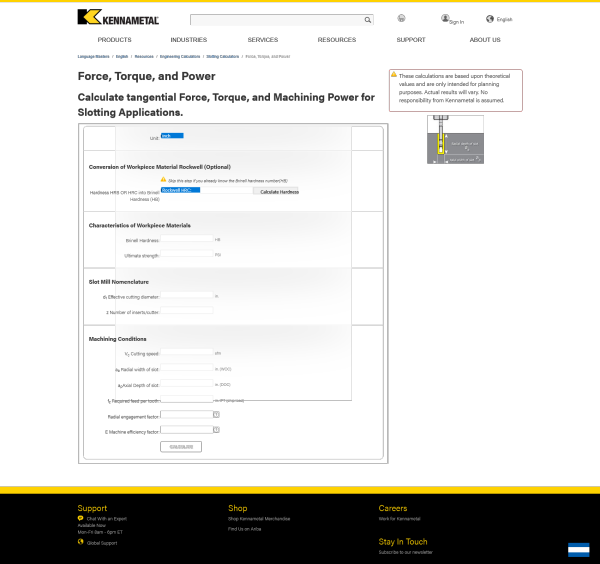Click the Axial Depth of slot input field
The width and height of the screenshot is (600, 564).
[187, 384]
